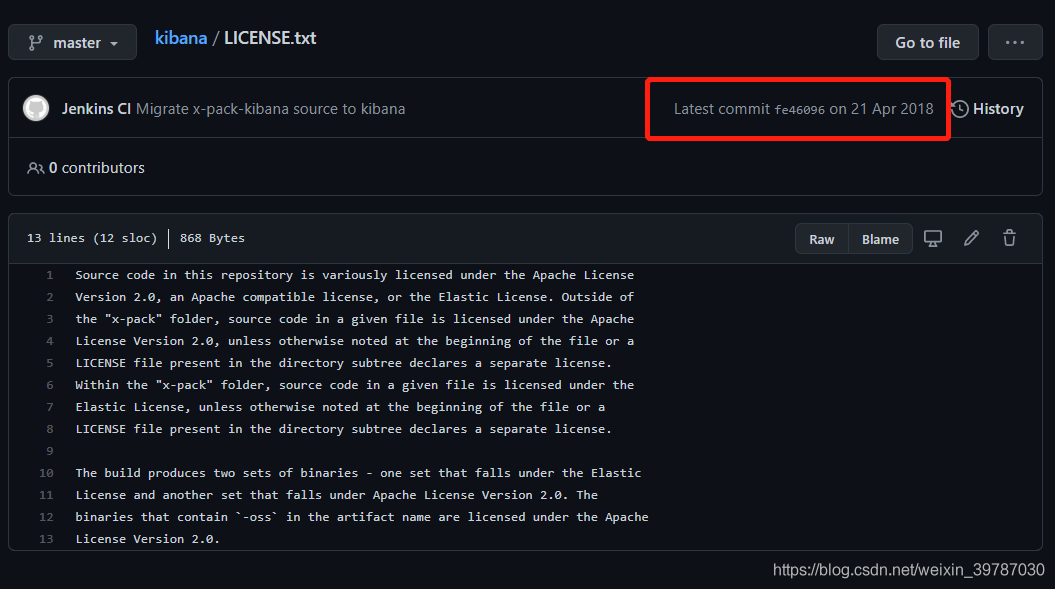Image resolution: width=1055 pixels, height=589 pixels.
Task: Click the Jenkins CI avatar image
Action: 36,108
